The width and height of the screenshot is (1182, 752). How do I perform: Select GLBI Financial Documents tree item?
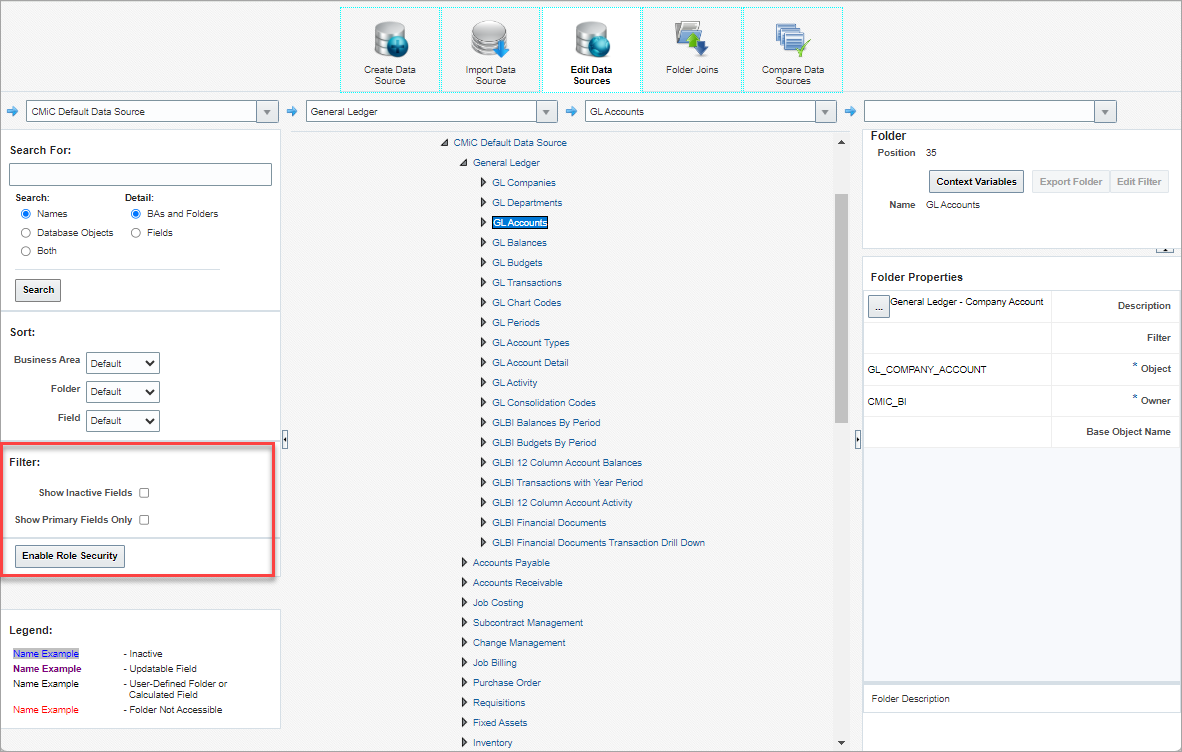click(549, 523)
